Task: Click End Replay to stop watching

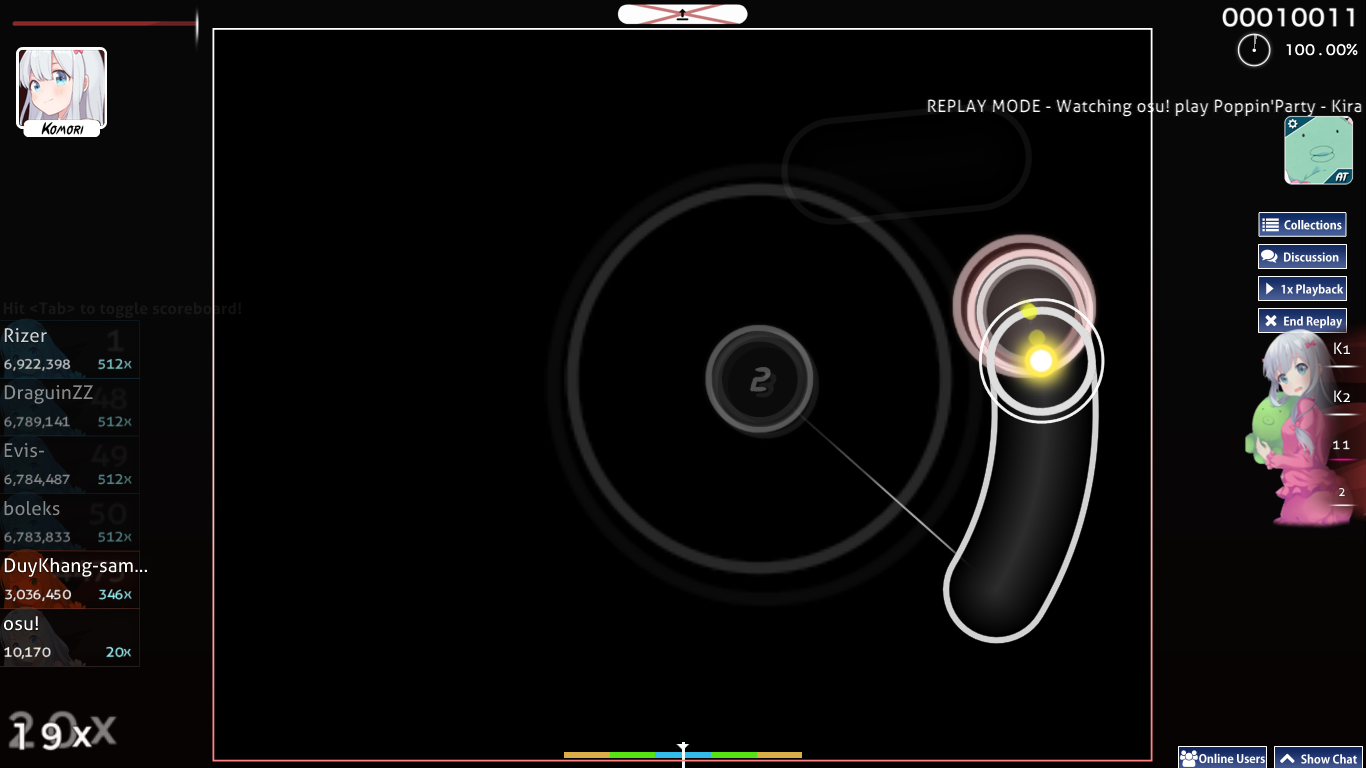Action: tap(1302, 321)
